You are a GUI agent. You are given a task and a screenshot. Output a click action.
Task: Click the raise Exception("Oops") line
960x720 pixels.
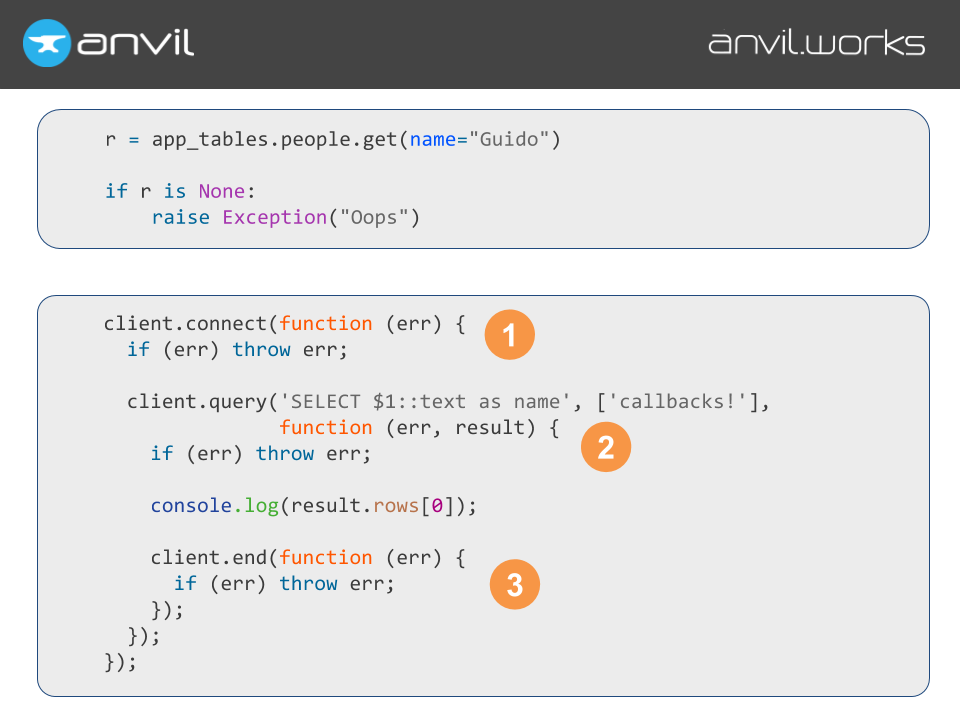coord(285,217)
